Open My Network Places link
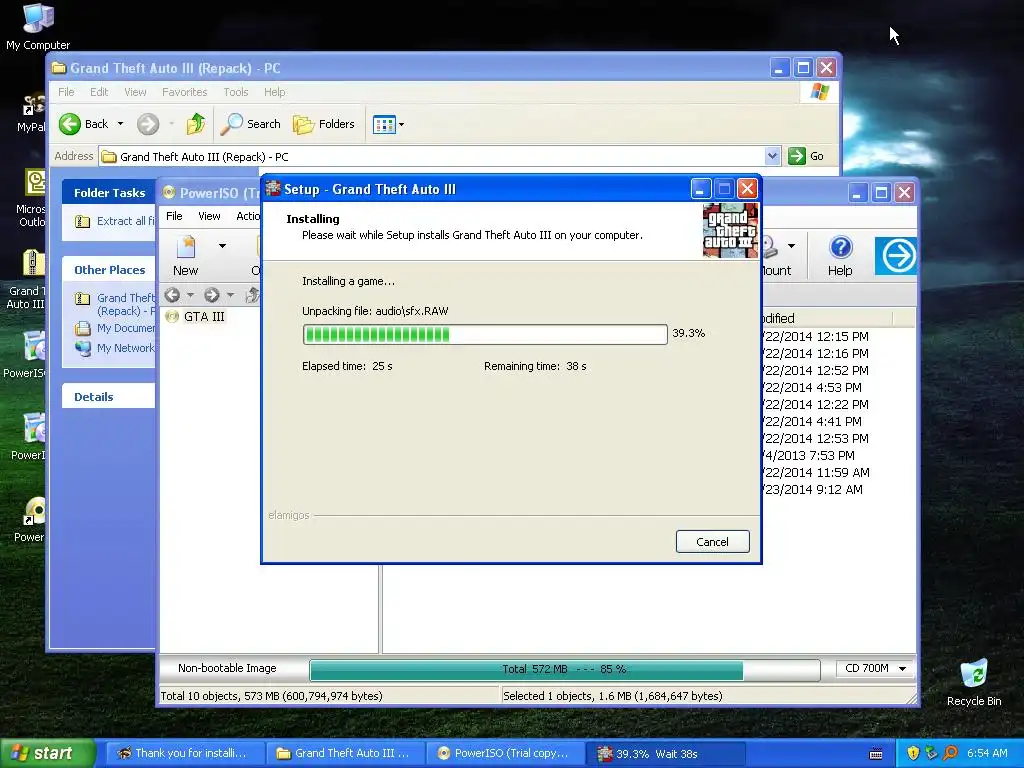This screenshot has height=768, width=1024. point(125,348)
